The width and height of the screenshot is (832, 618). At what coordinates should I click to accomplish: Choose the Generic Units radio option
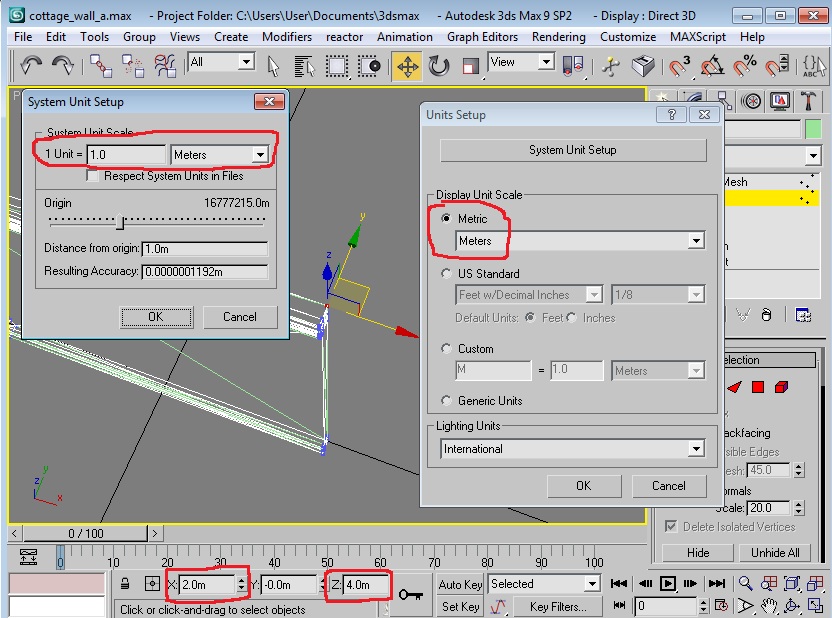pos(446,401)
